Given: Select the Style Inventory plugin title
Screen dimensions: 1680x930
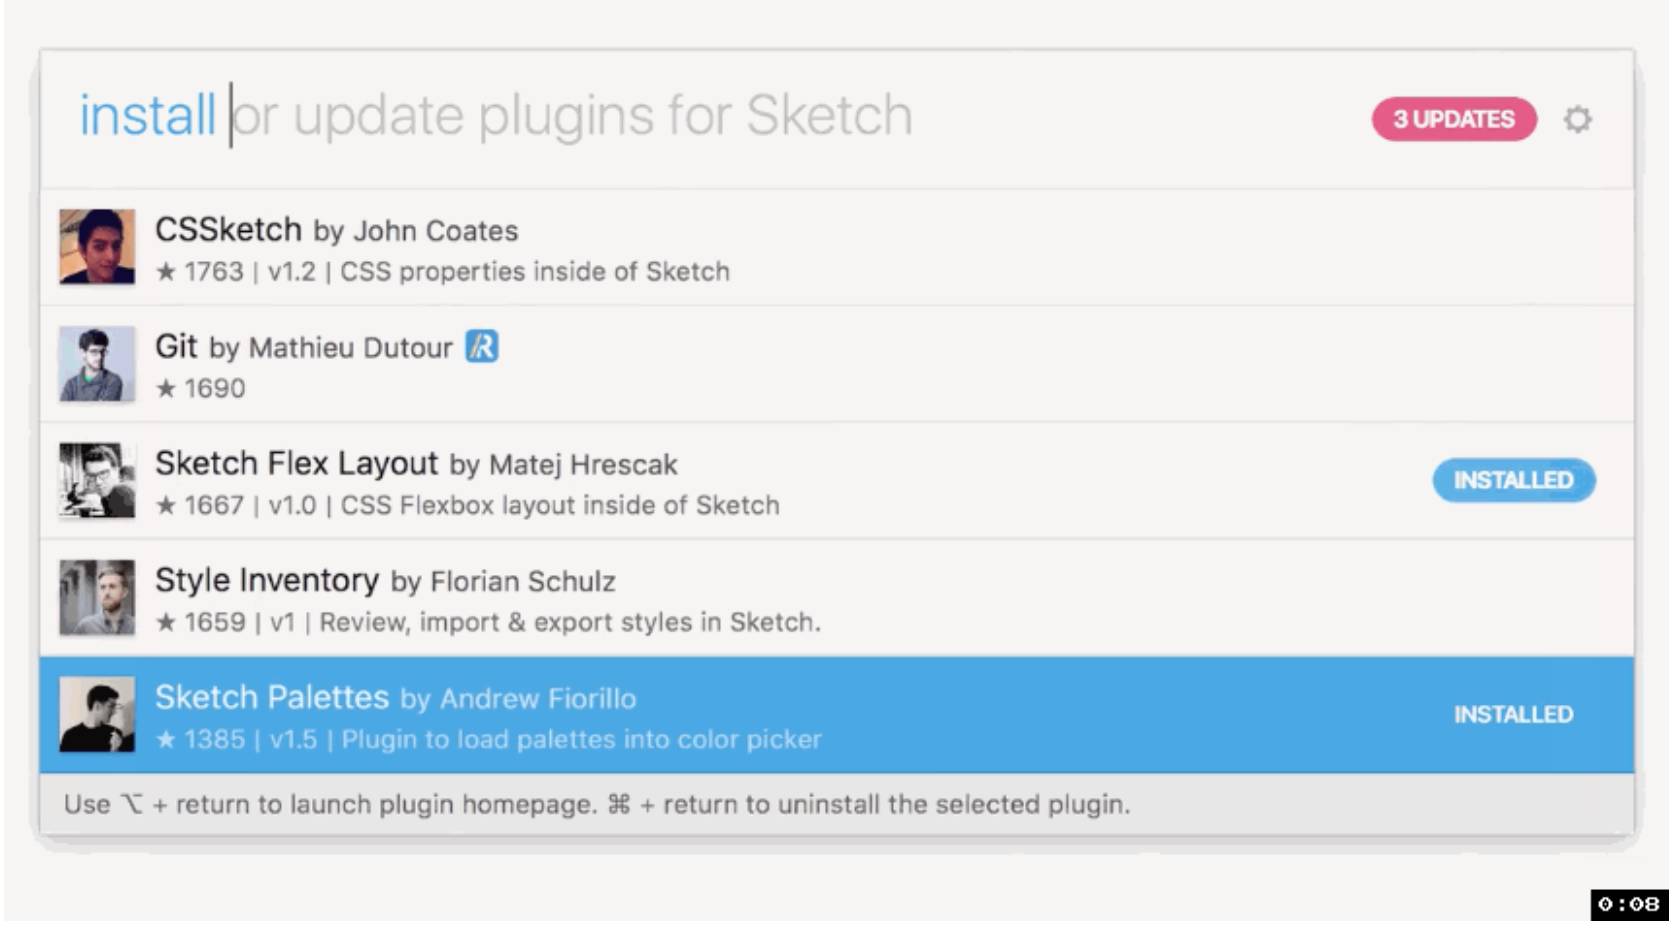Looking at the screenshot, I should click(x=267, y=580).
